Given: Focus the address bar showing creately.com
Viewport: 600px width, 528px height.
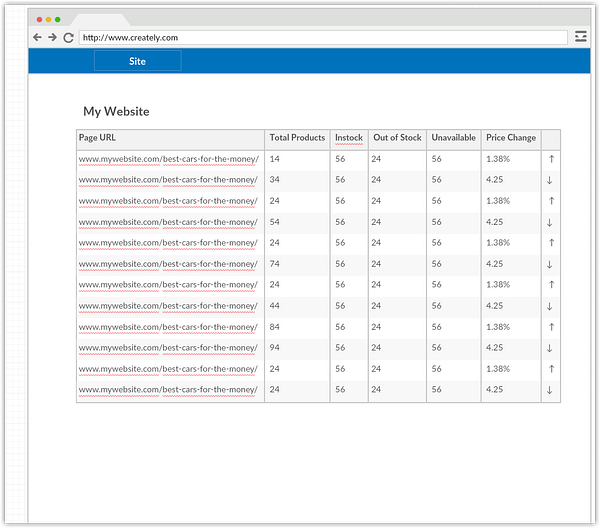Looking at the screenshot, I should [323, 37].
